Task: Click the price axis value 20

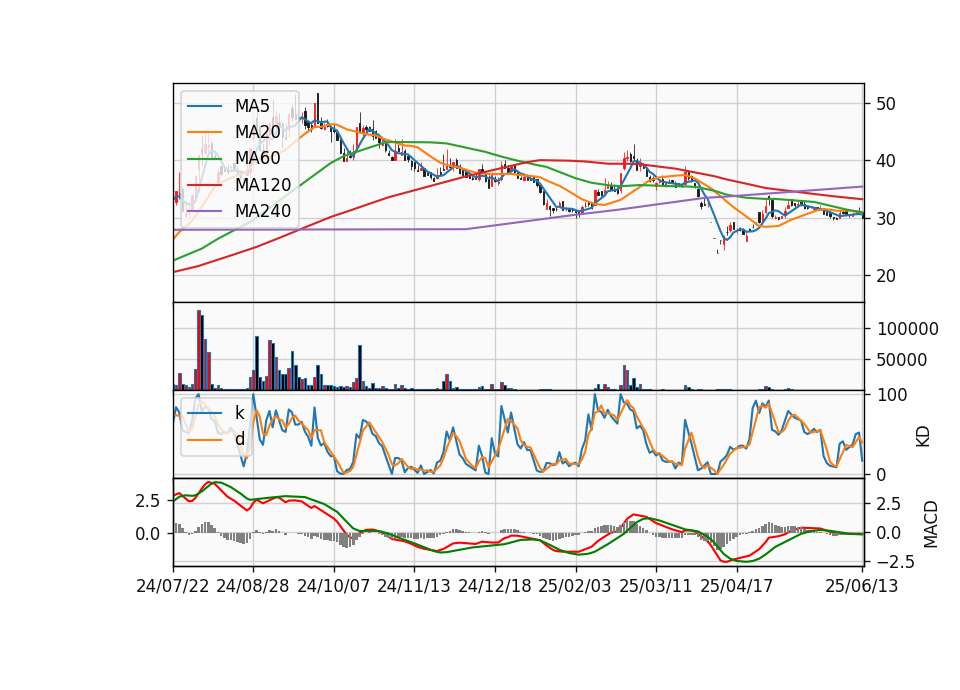Action: click(886, 276)
